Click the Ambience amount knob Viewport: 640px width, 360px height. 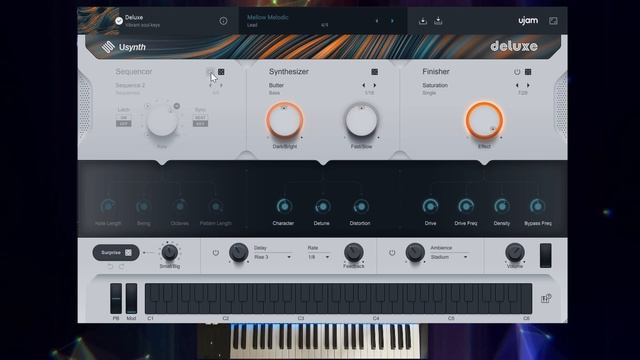point(415,252)
